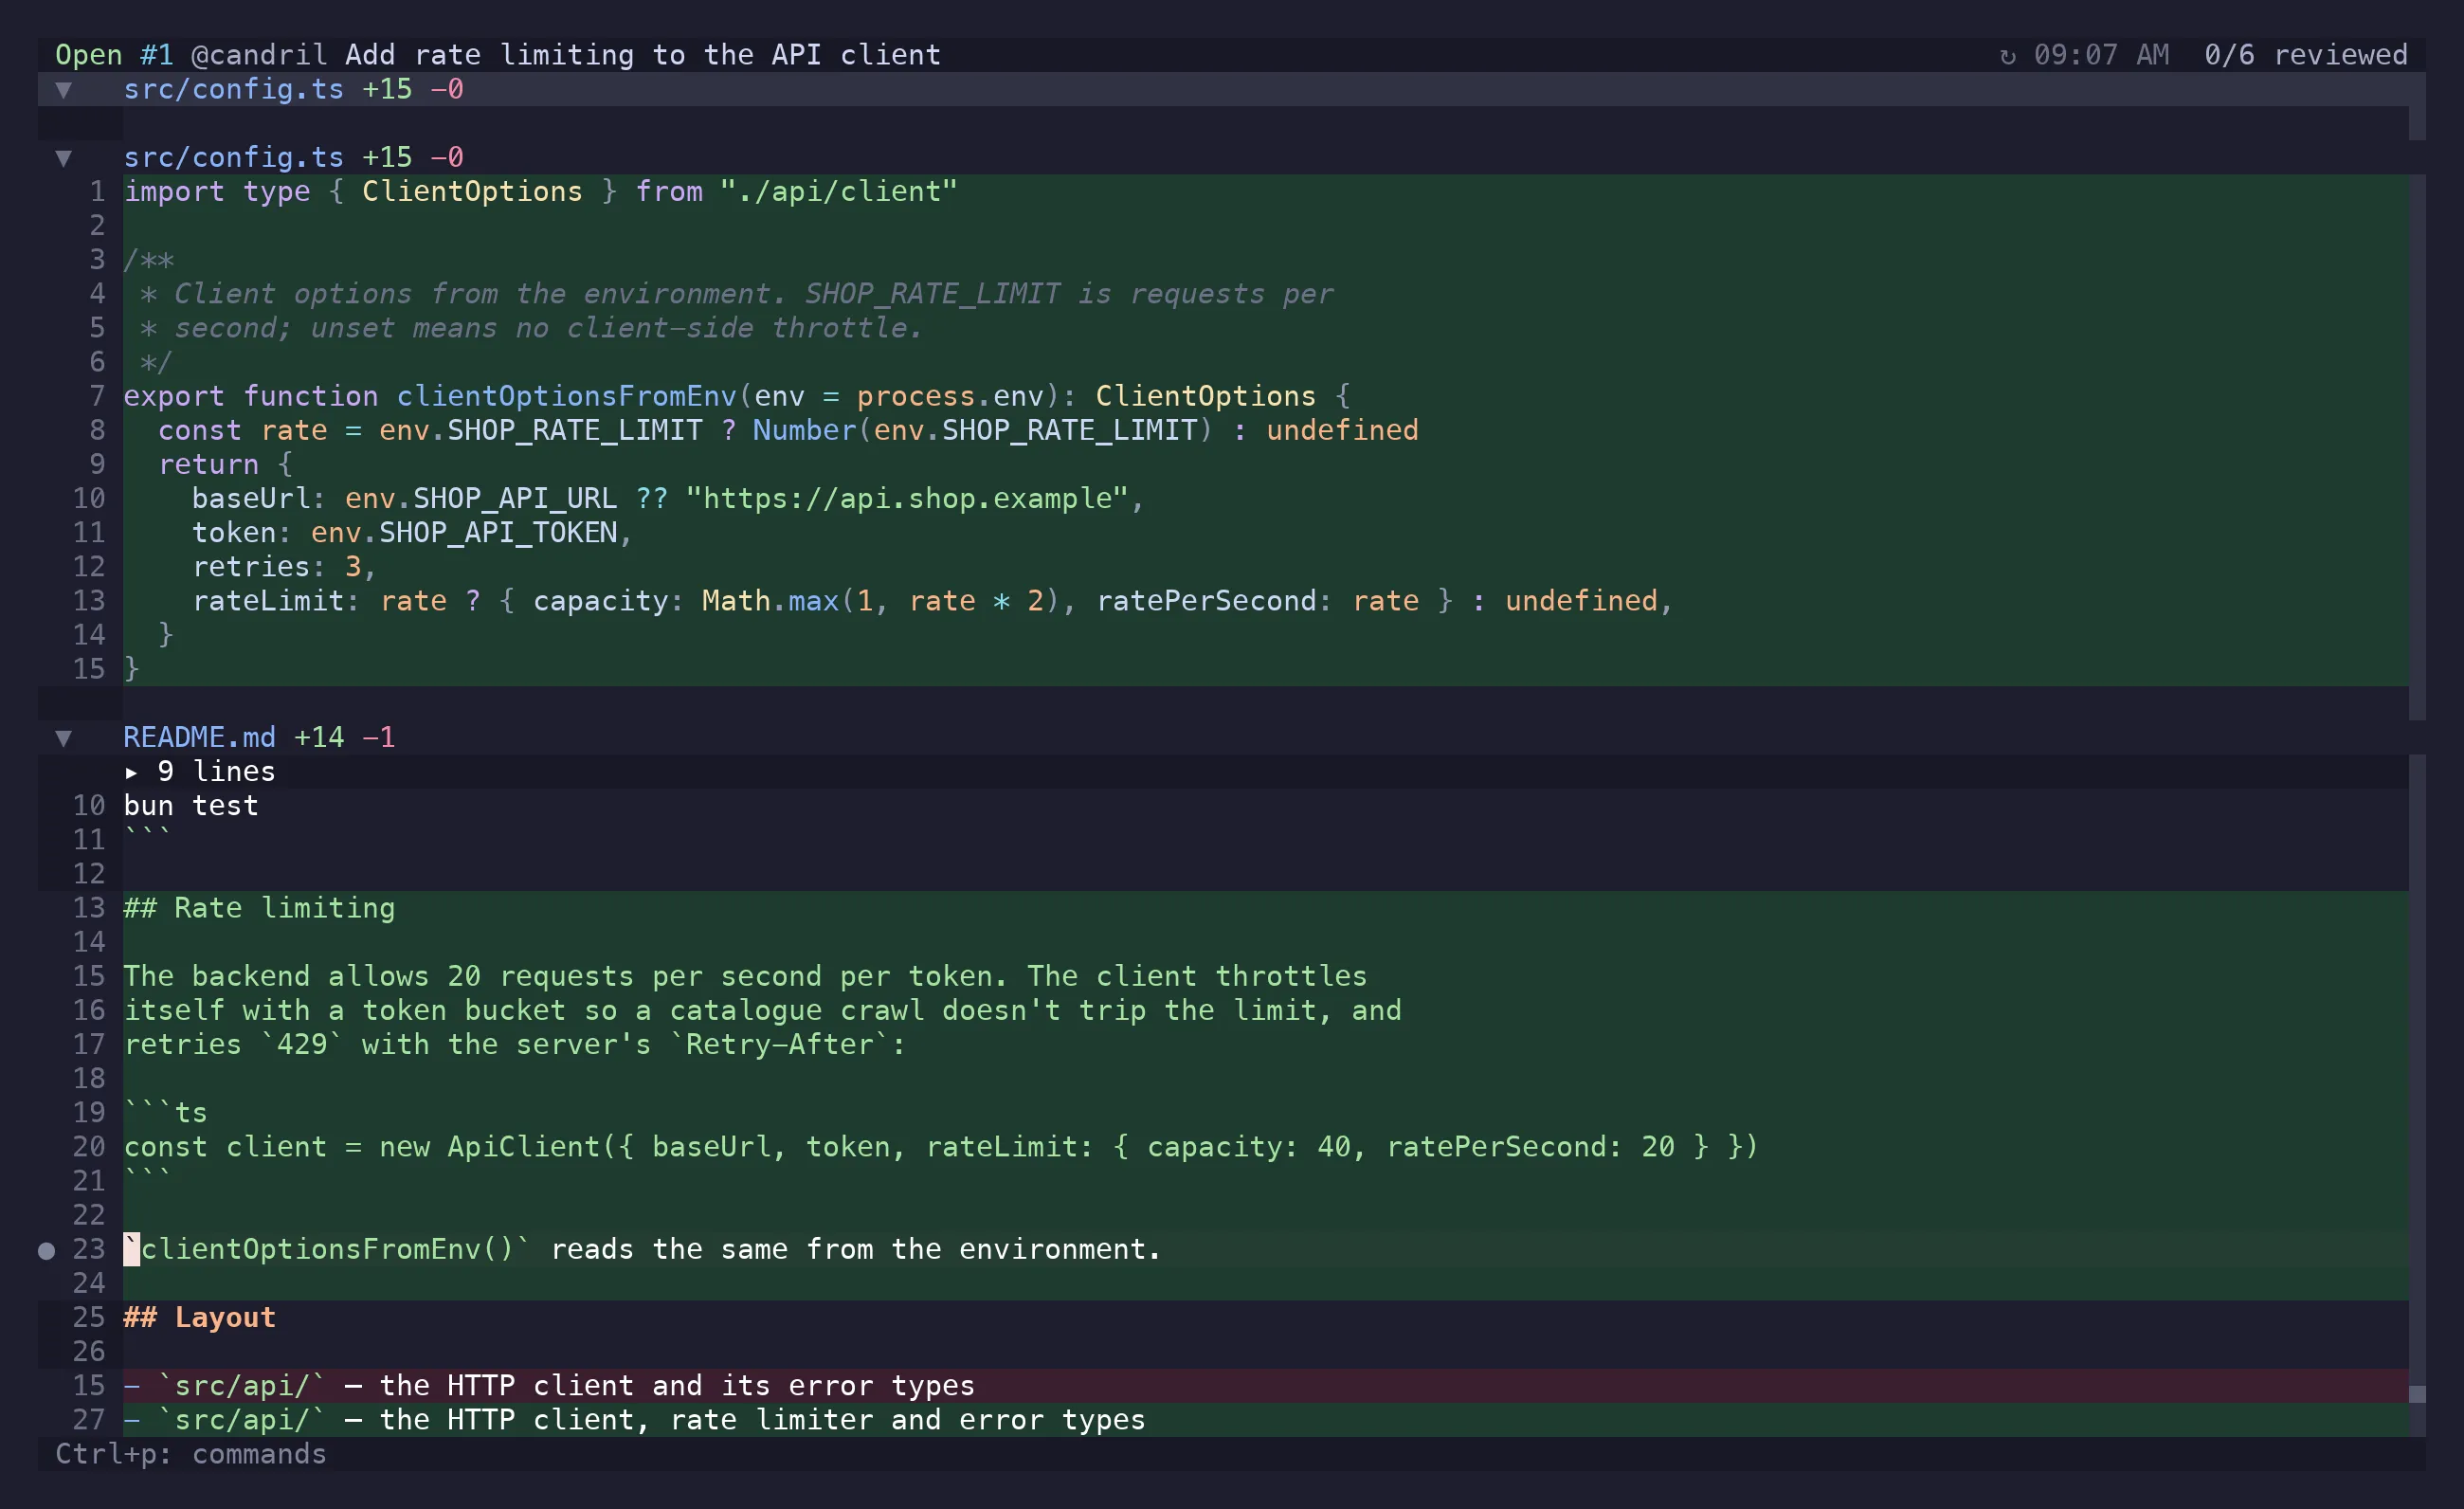The height and width of the screenshot is (1509, 2464).
Task: Click line number 7 in the gutter
Action: (x=97, y=397)
